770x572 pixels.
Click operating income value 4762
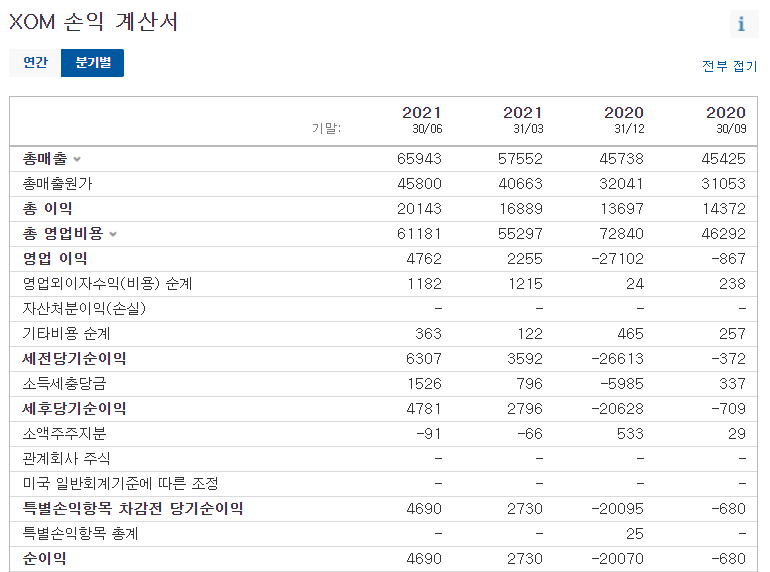(x=424, y=258)
